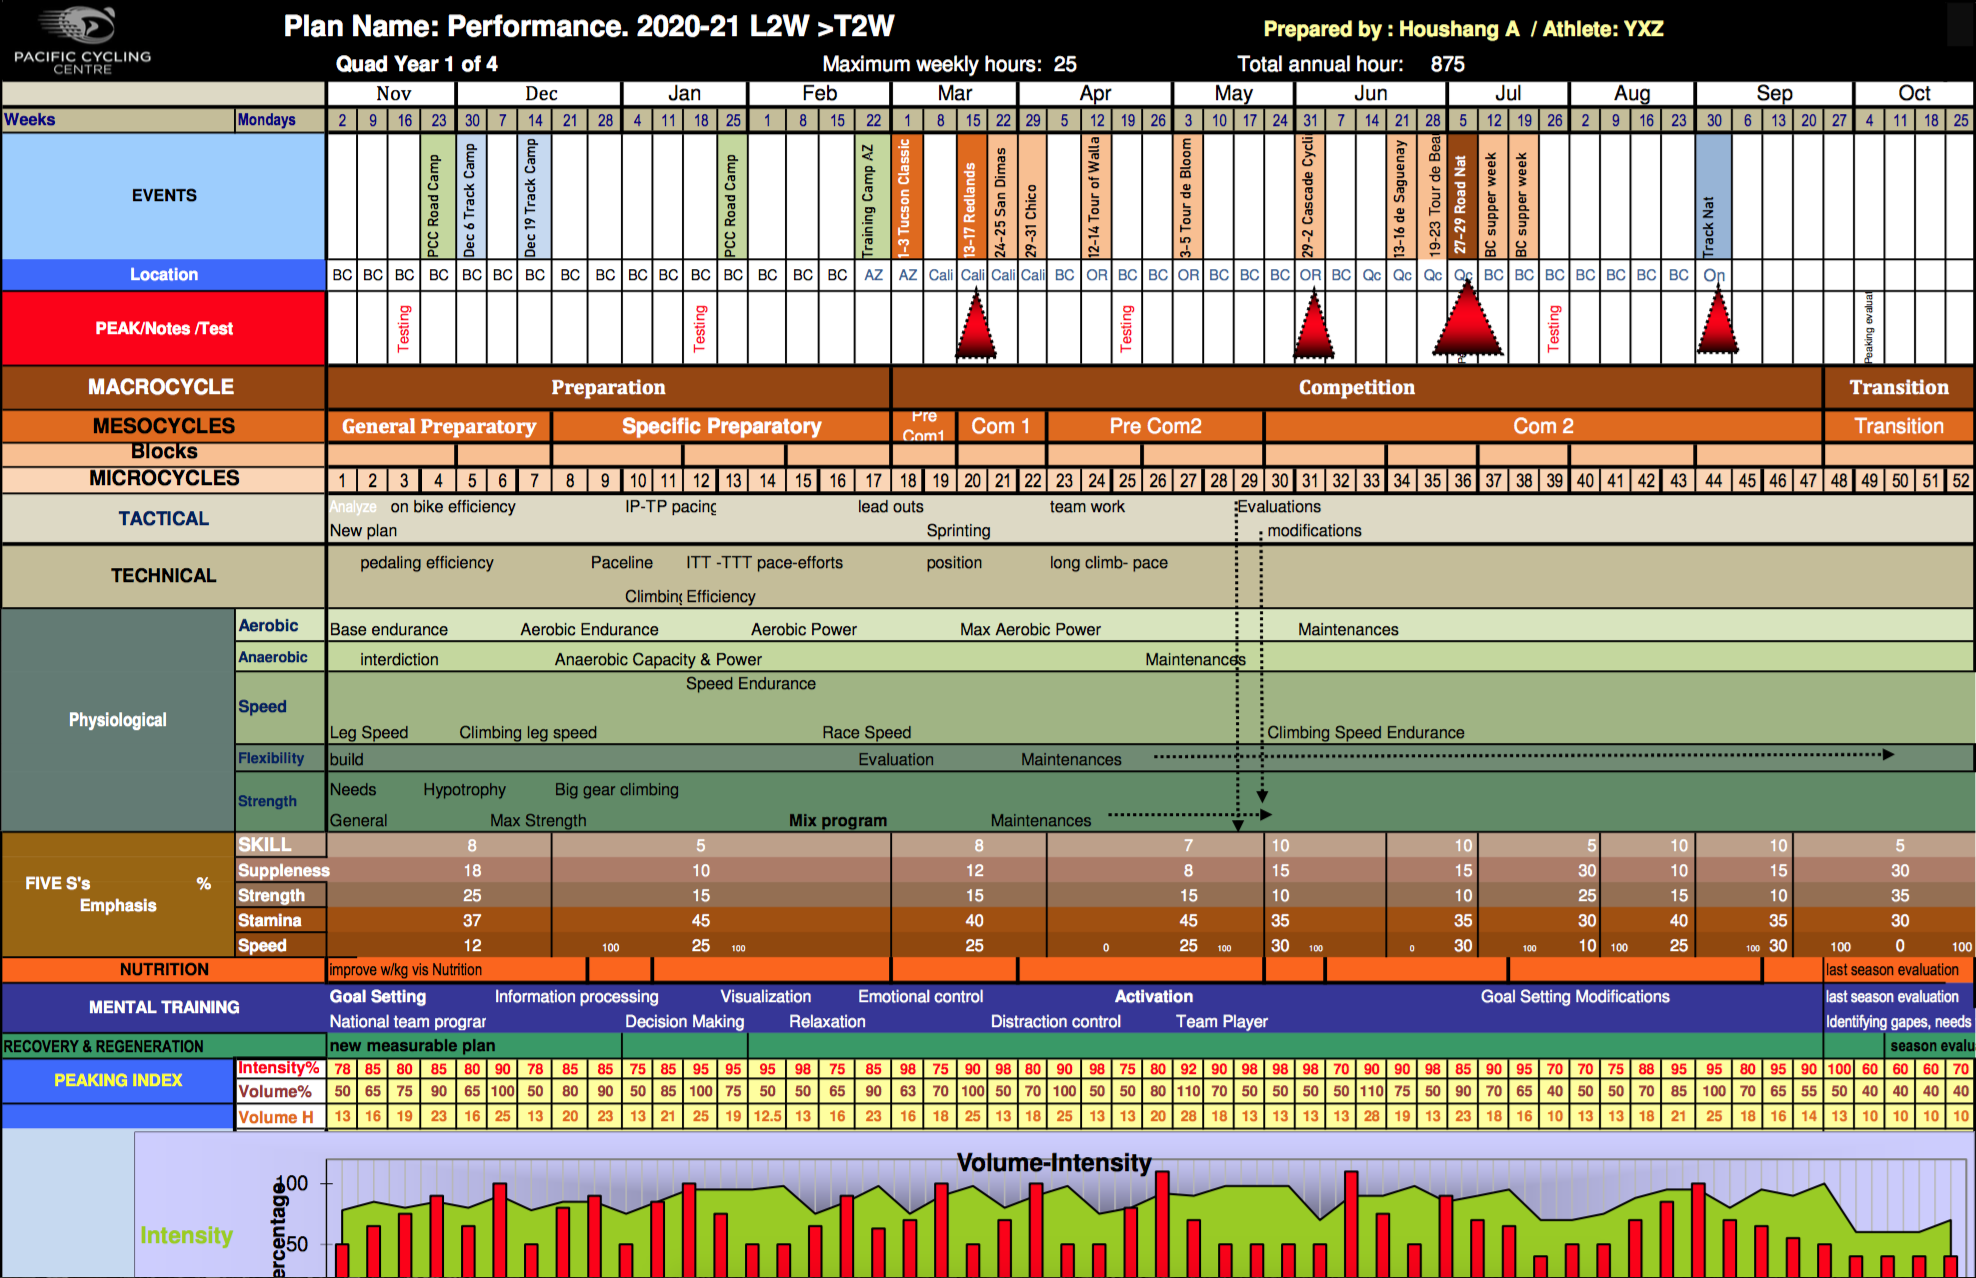Select the Competition macrocycle cell
Image resolution: width=1976 pixels, height=1278 pixels.
click(1355, 387)
